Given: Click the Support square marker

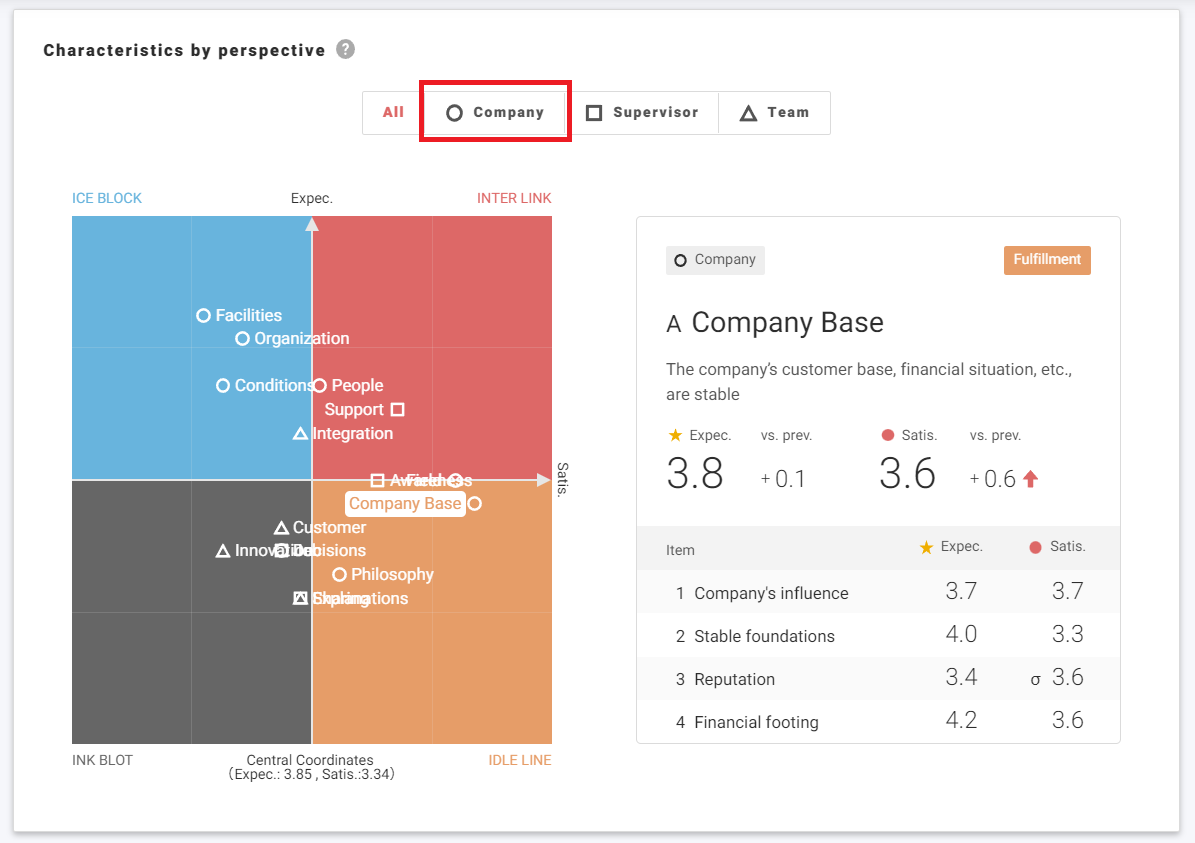Looking at the screenshot, I should click(x=397, y=409).
